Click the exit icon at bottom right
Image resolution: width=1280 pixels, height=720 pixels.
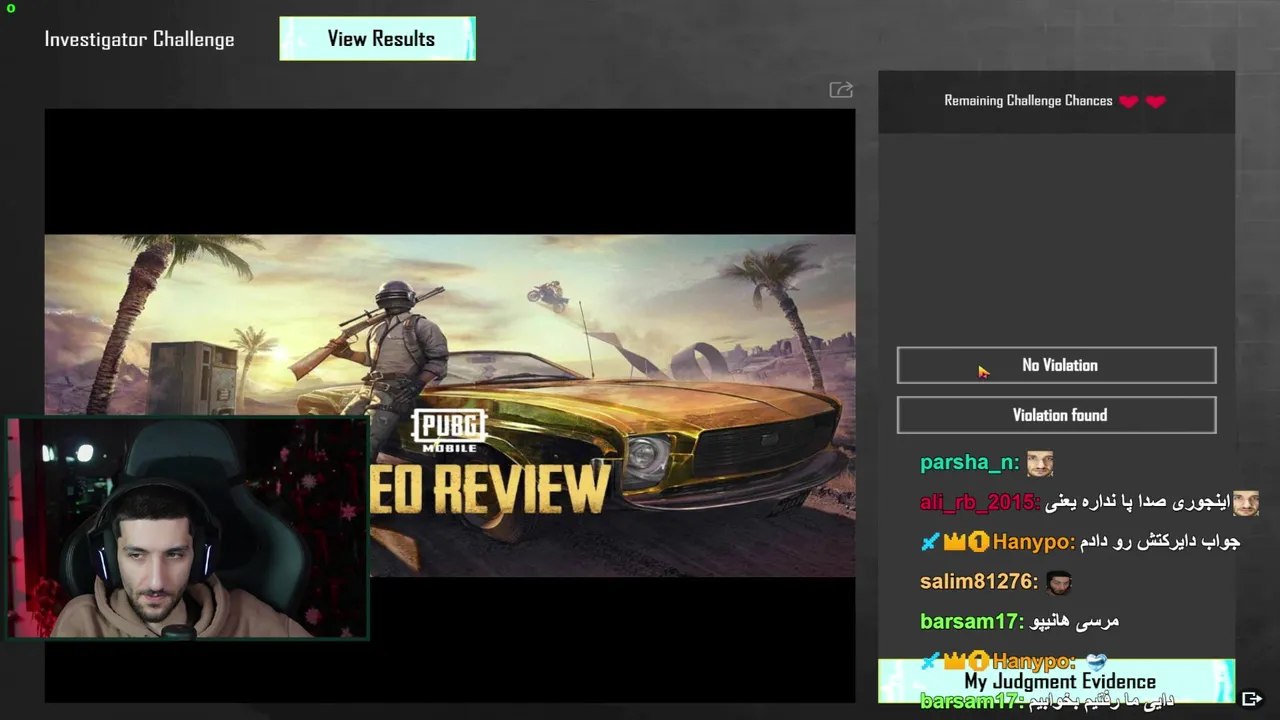(1251, 699)
